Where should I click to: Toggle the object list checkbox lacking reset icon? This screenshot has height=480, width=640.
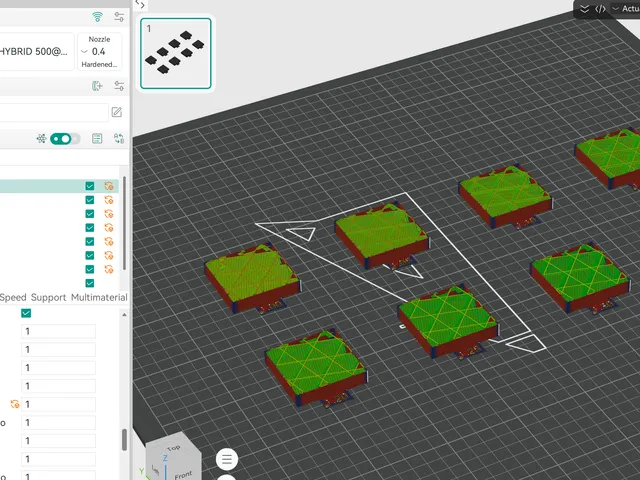[90, 283]
